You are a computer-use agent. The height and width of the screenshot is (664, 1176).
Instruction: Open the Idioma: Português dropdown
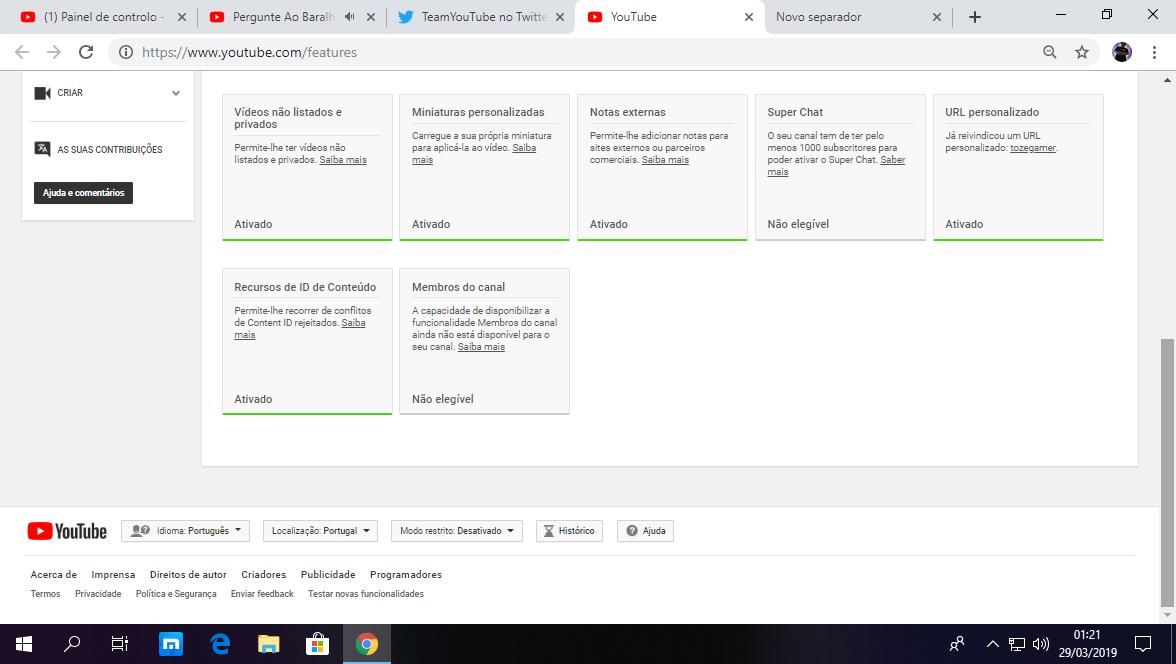pyautogui.click(x=185, y=530)
